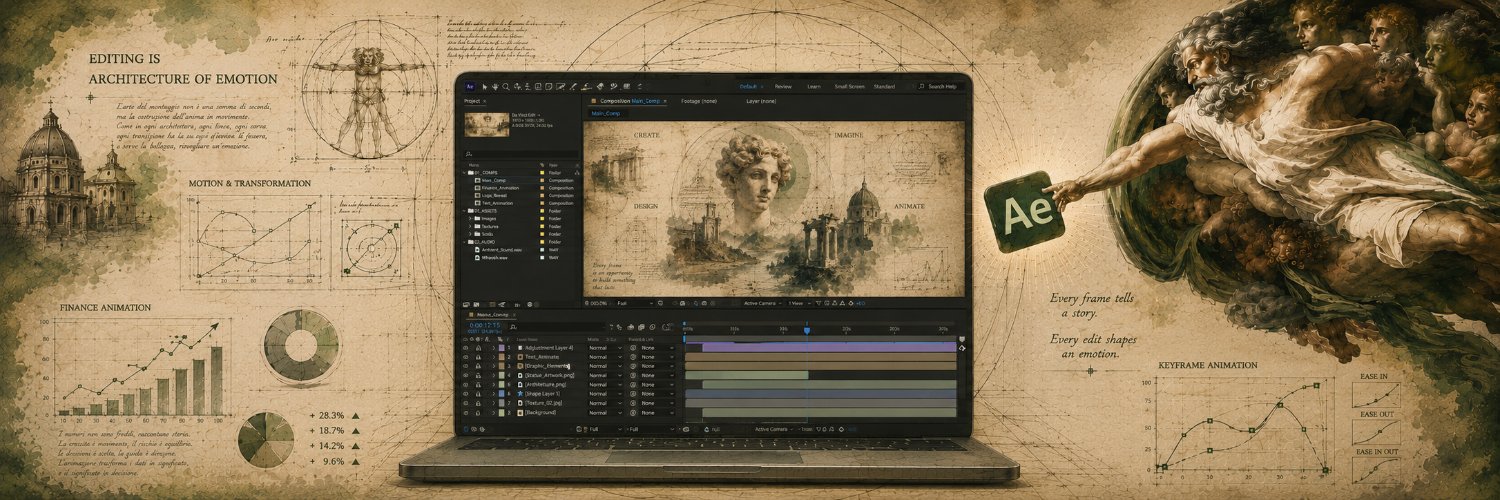Click the project preview thumbnail

coord(486,126)
